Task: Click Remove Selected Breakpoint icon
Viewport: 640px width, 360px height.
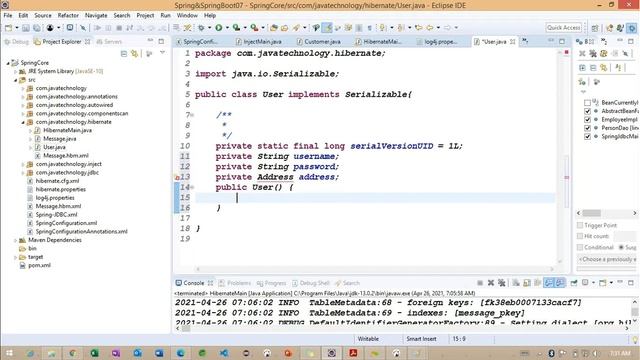Action: click(582, 53)
